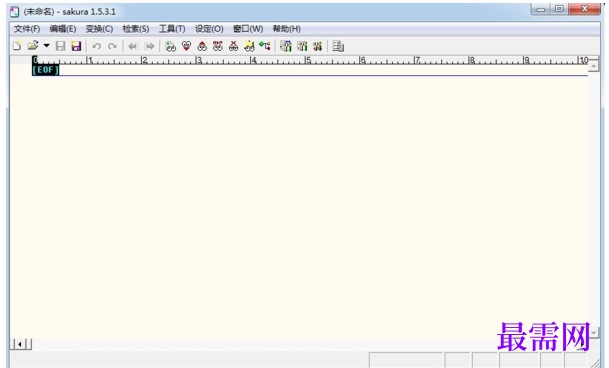Clear search highlight marks icon
The height and width of the screenshot is (368, 609).
pyautogui.click(x=233, y=46)
